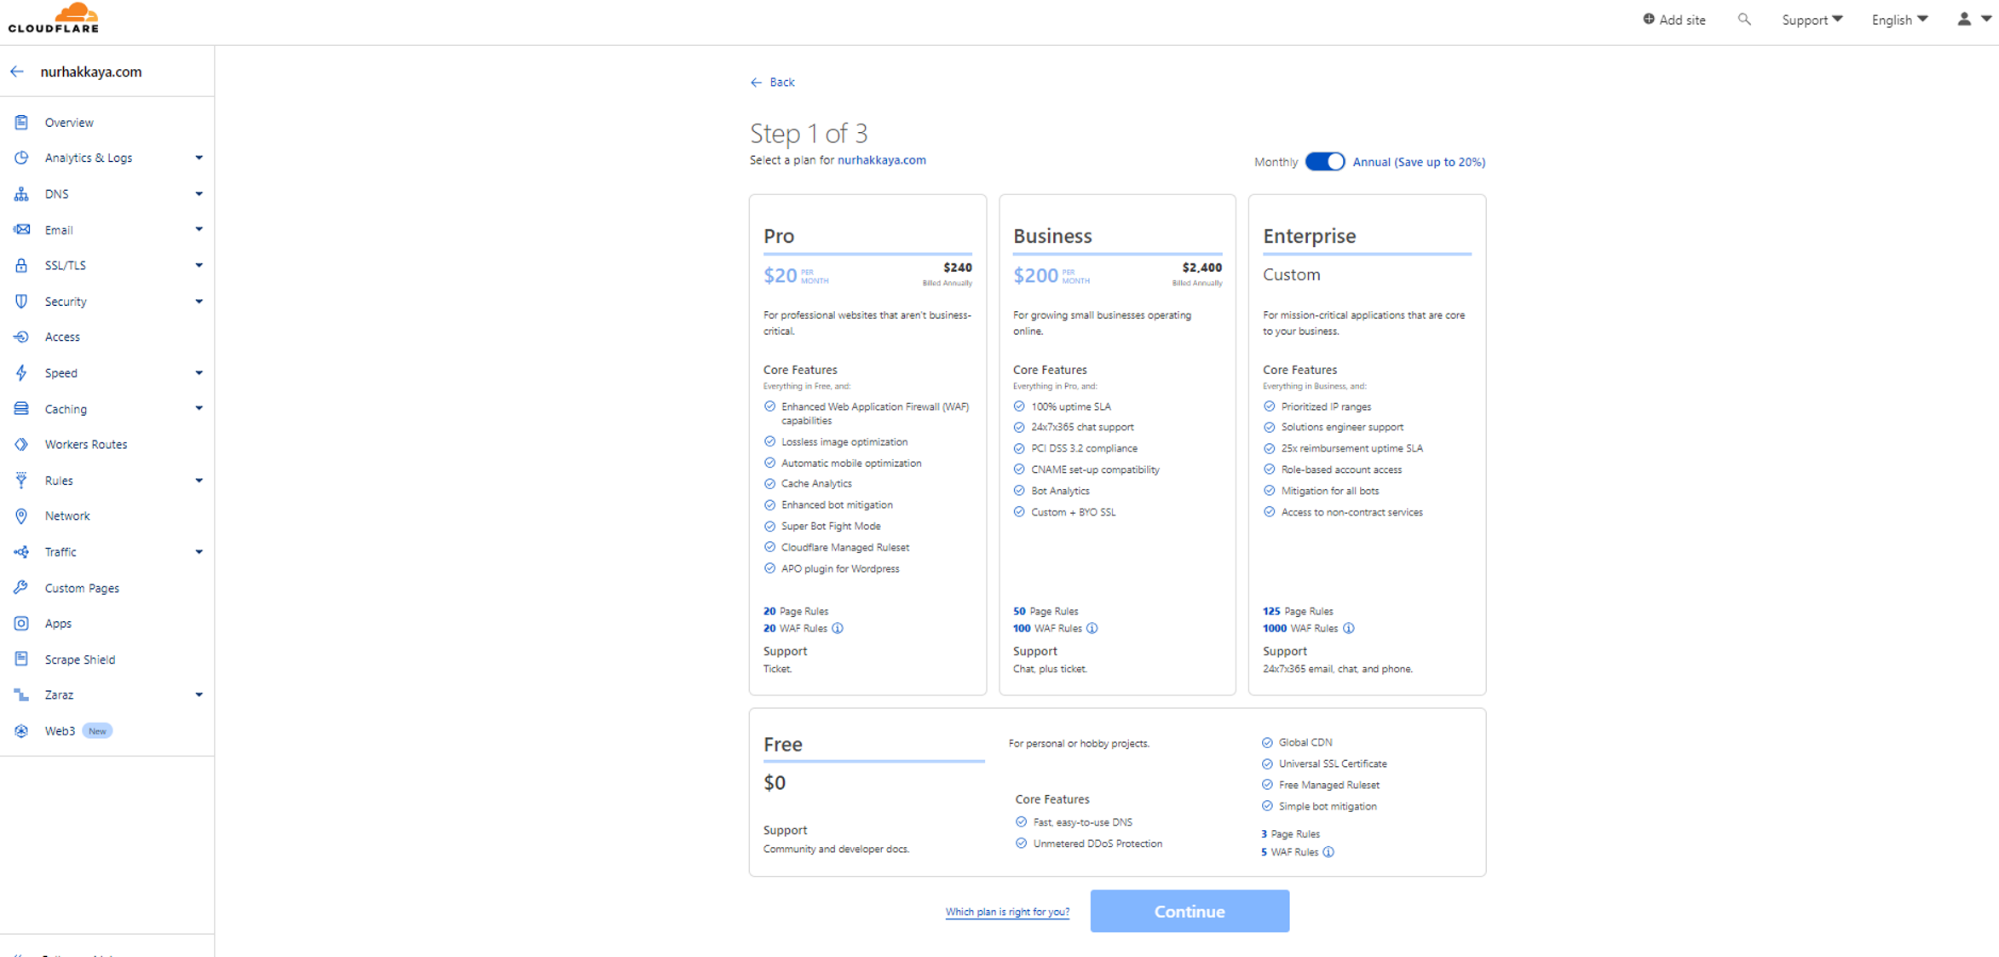Expand the Speed menu arrow
This screenshot has width=1999, height=957.
point(199,373)
